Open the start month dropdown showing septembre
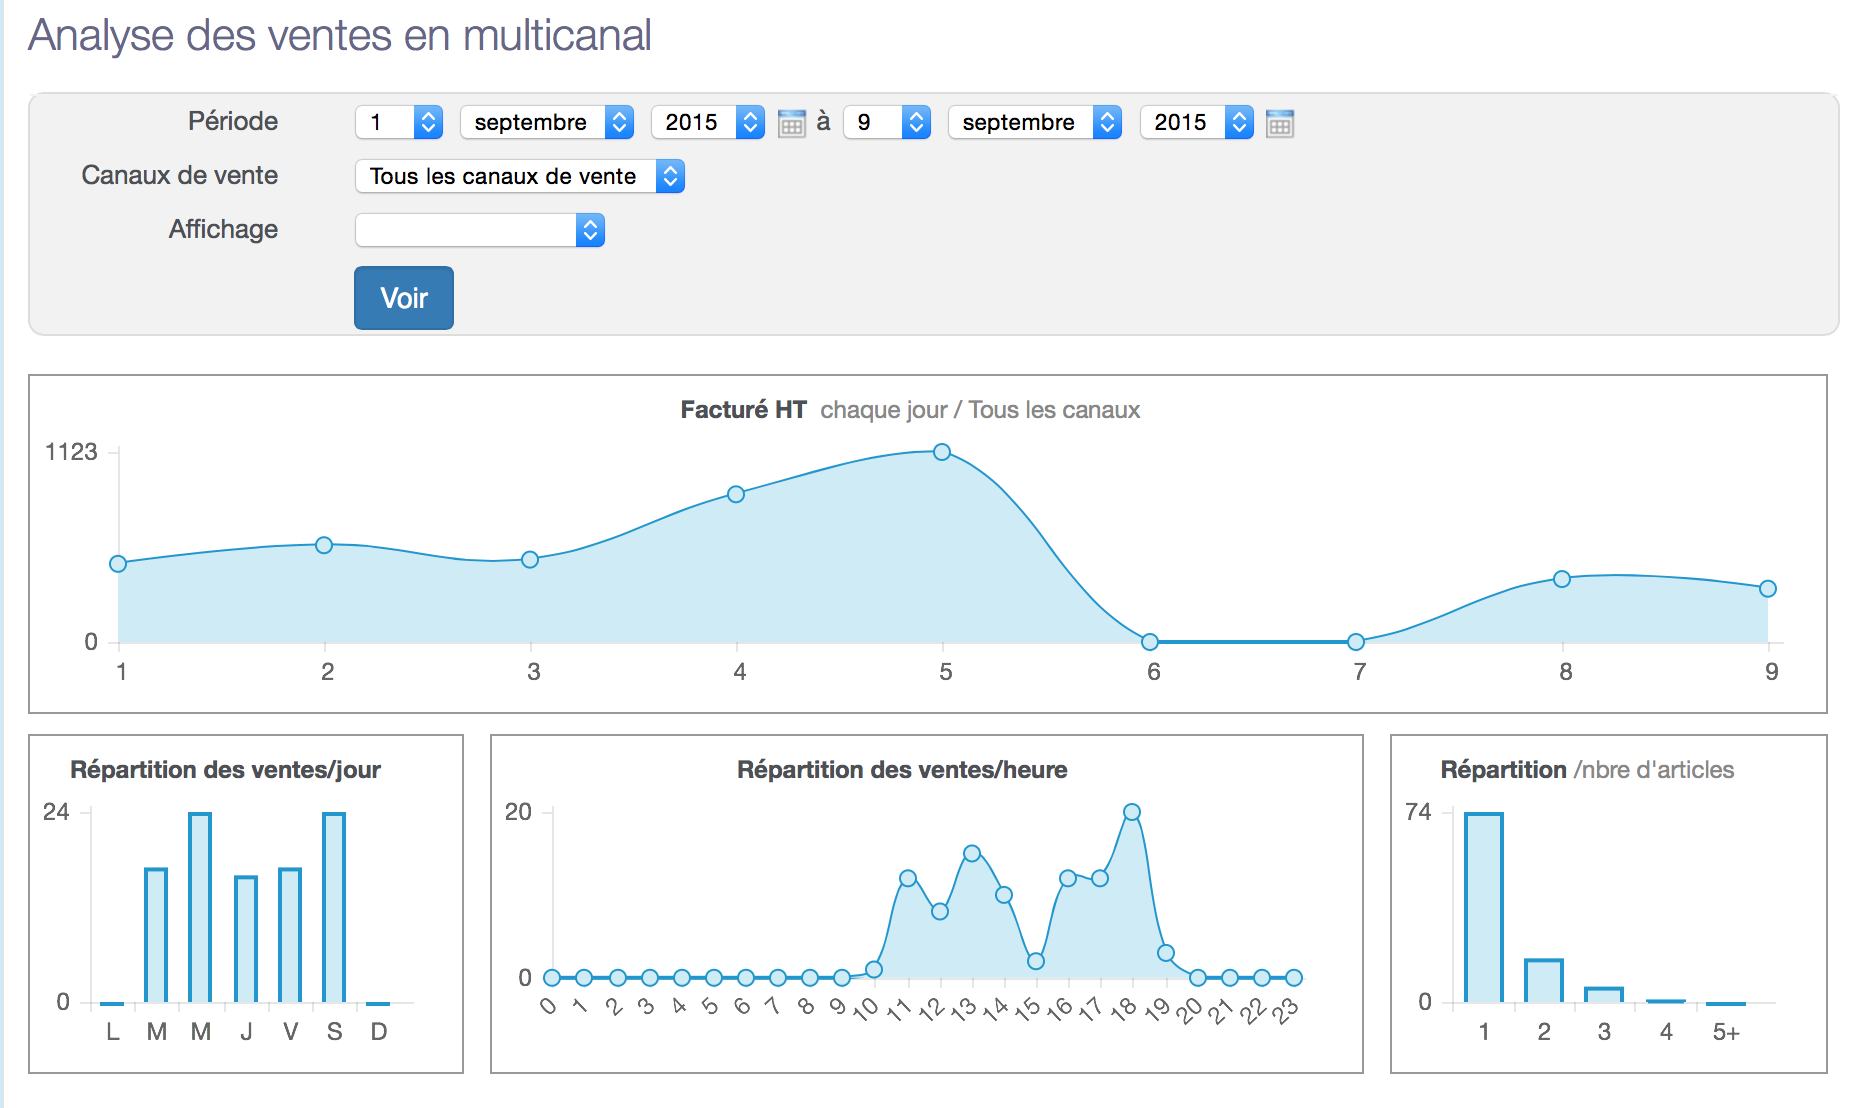The height and width of the screenshot is (1108, 1862). tap(547, 122)
